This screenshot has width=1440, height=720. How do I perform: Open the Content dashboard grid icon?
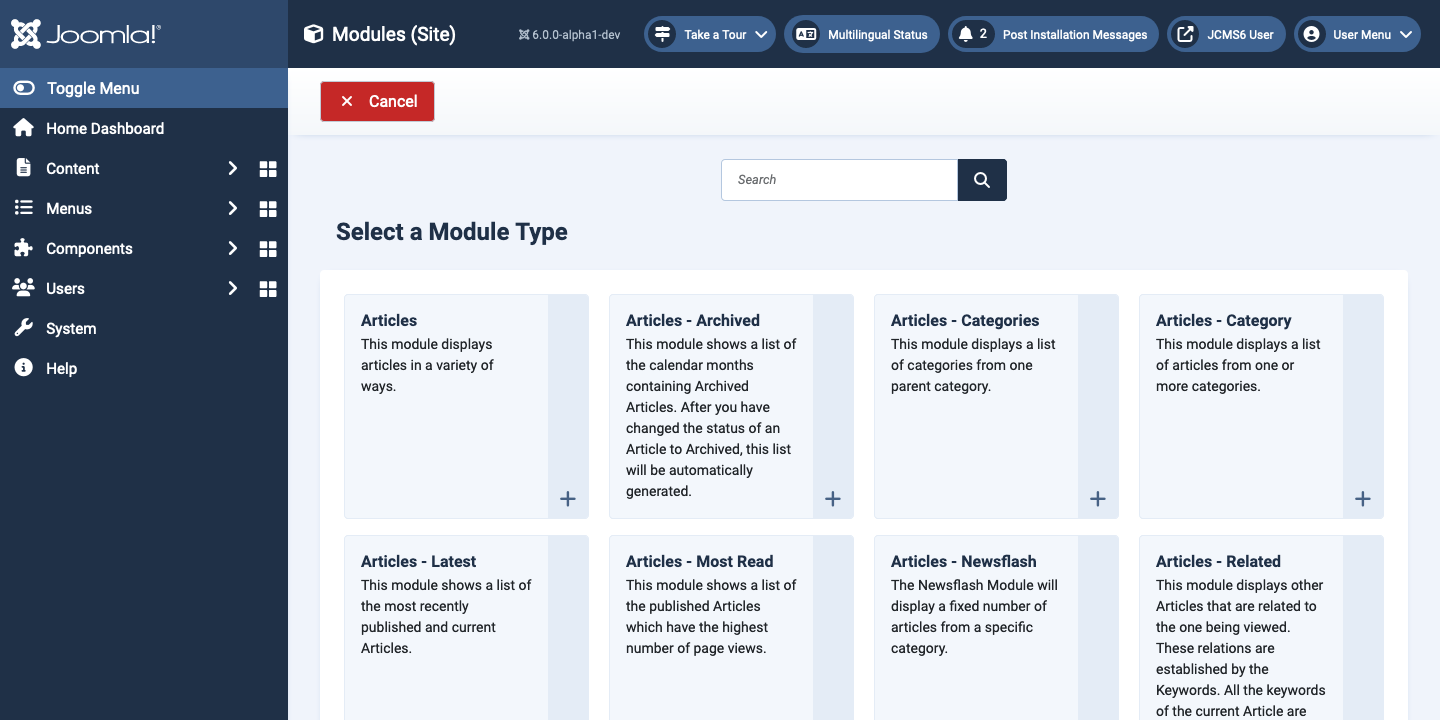(x=267, y=168)
